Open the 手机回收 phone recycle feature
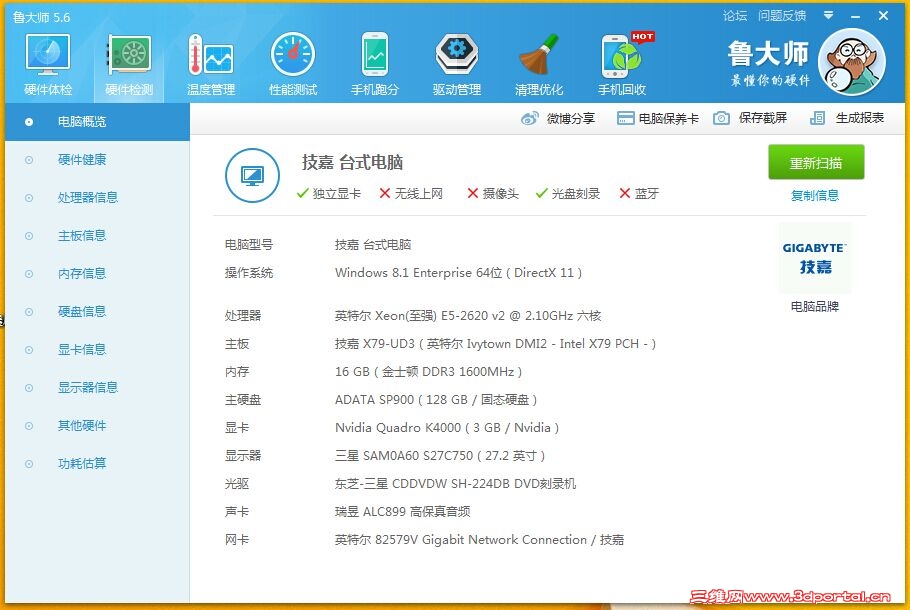 pos(620,62)
